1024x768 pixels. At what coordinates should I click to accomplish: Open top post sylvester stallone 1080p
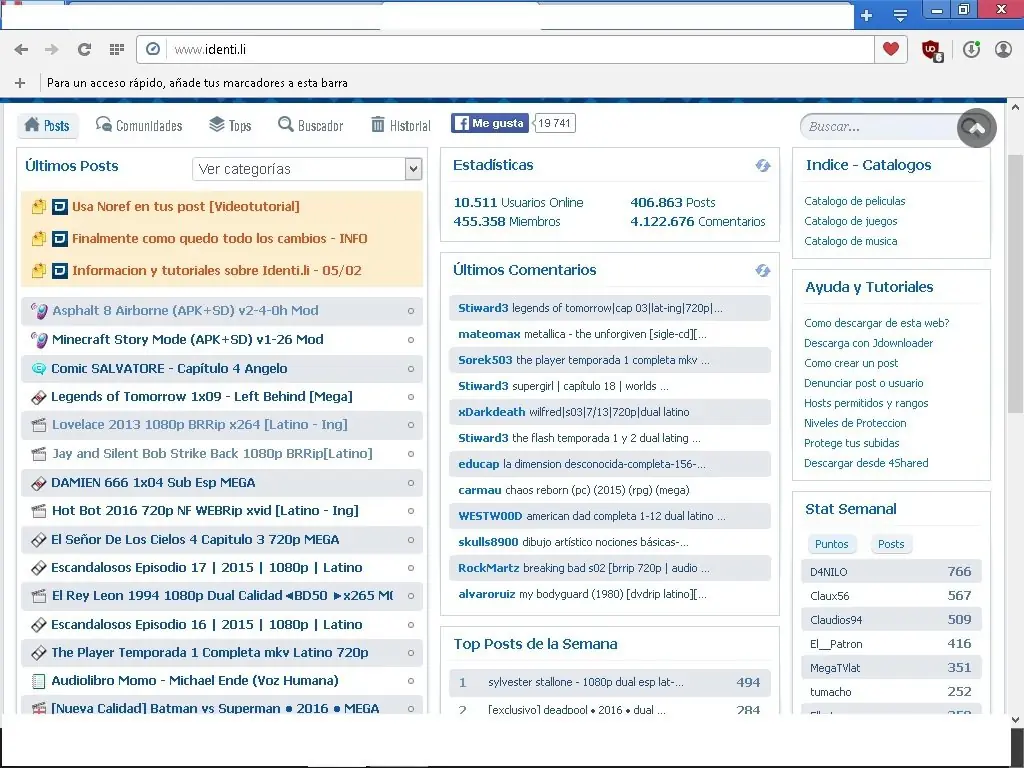point(586,682)
